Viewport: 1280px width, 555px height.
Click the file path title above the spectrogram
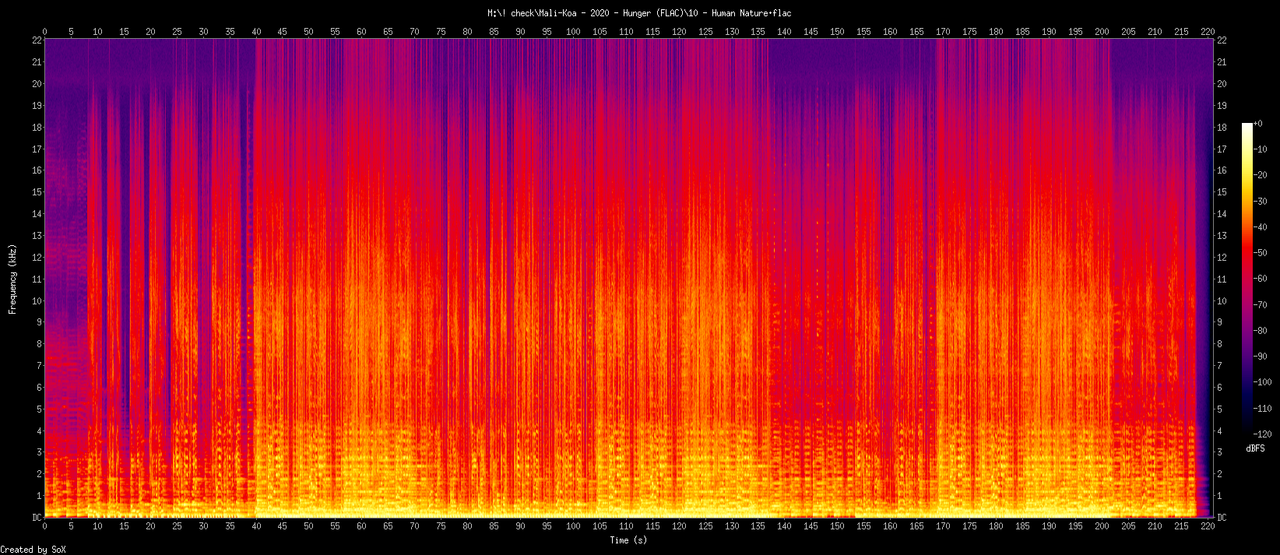click(x=639, y=13)
